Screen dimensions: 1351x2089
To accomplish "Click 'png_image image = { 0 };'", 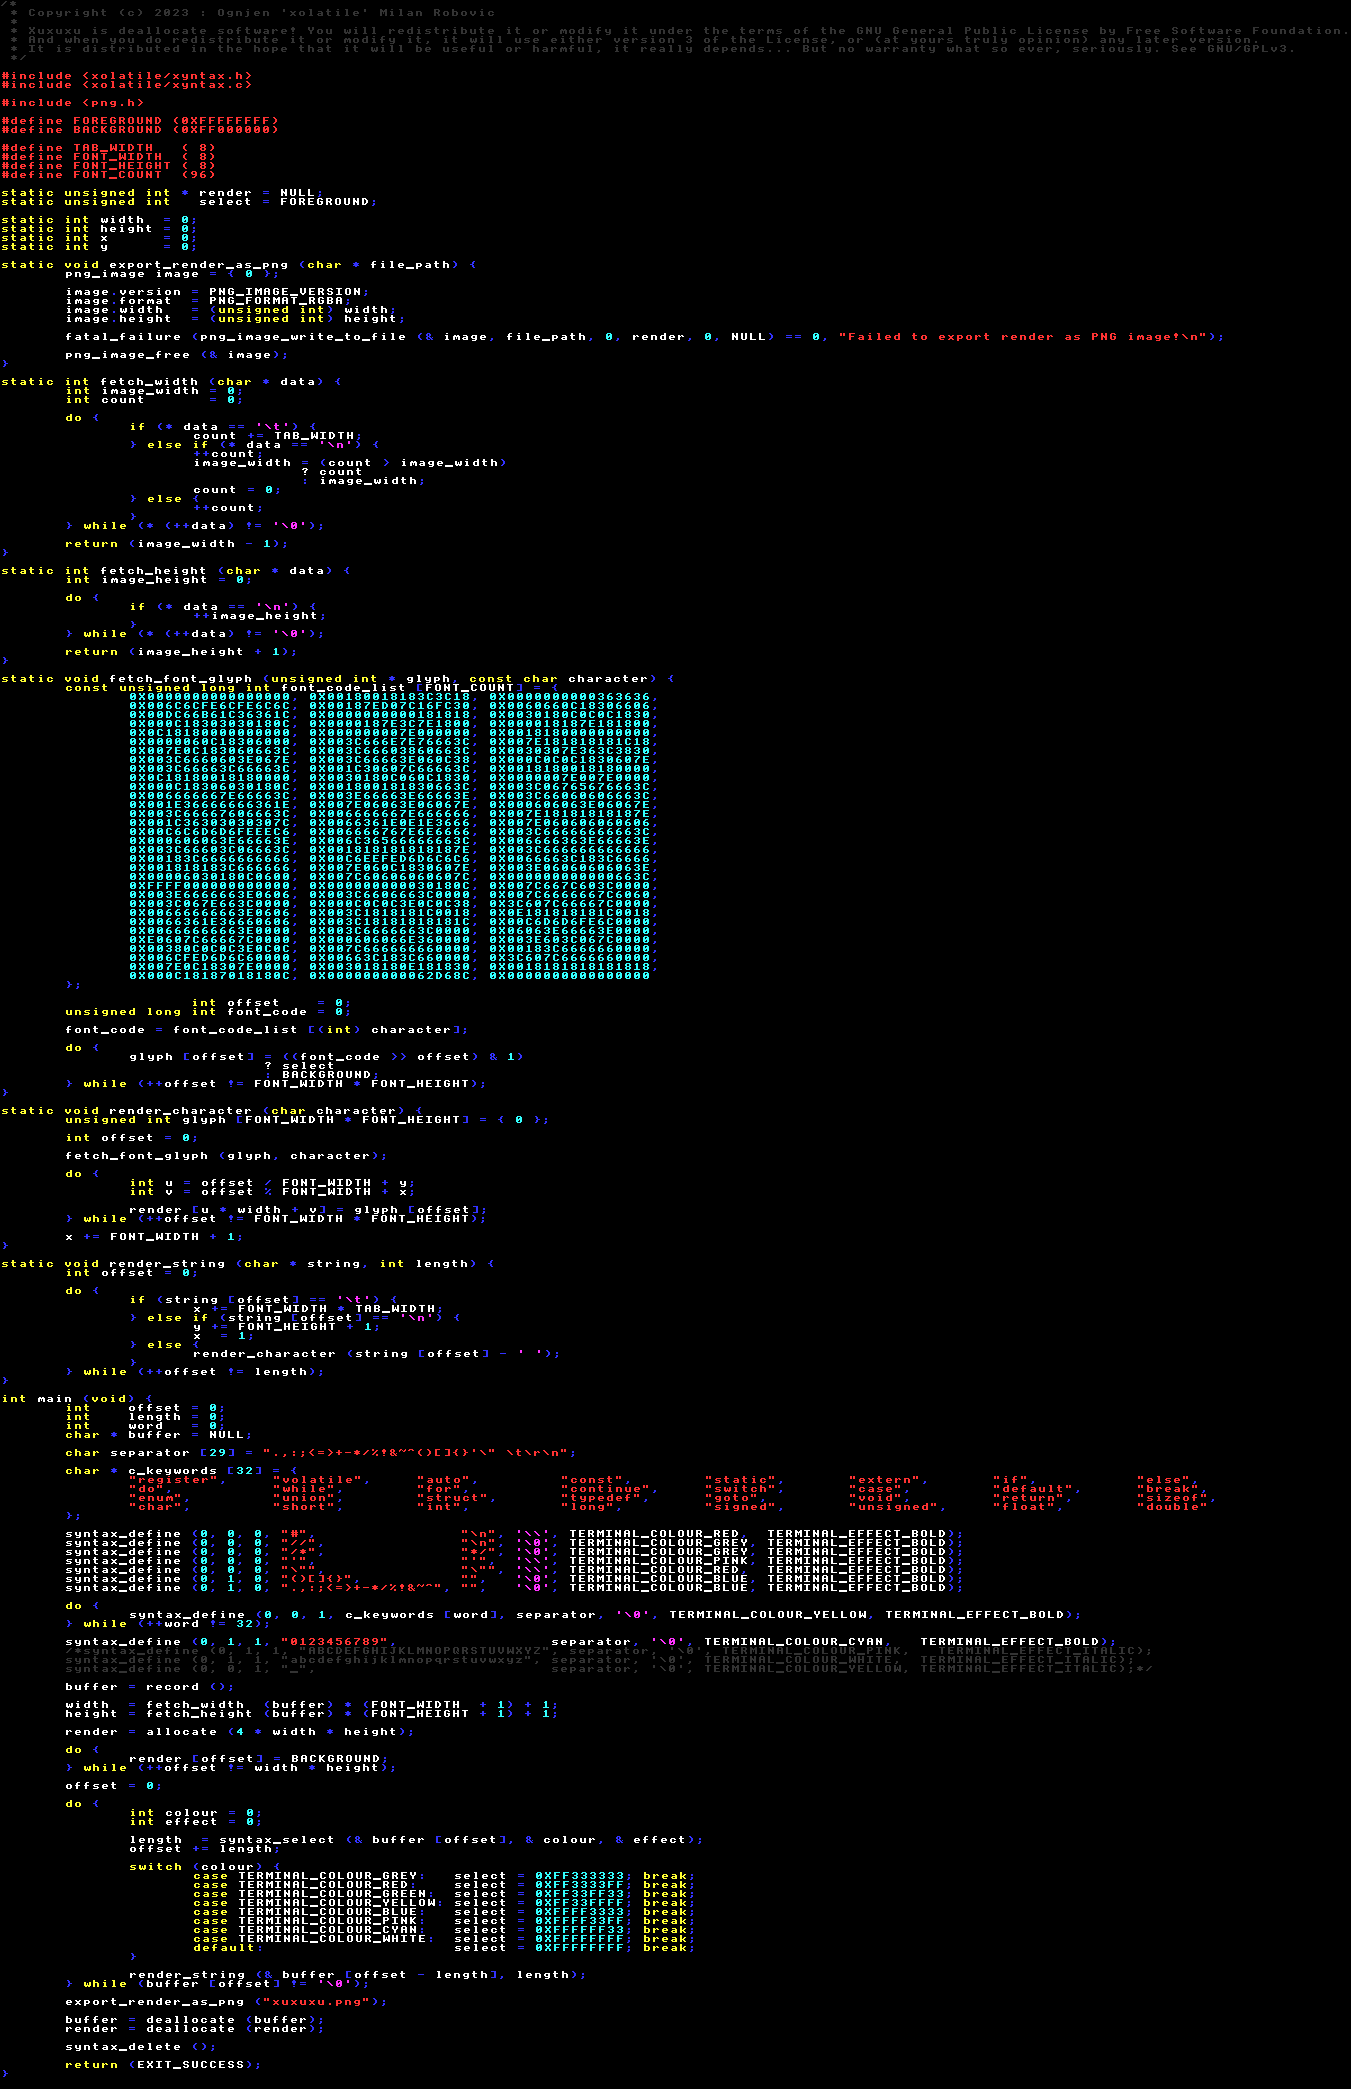I will tap(173, 274).
